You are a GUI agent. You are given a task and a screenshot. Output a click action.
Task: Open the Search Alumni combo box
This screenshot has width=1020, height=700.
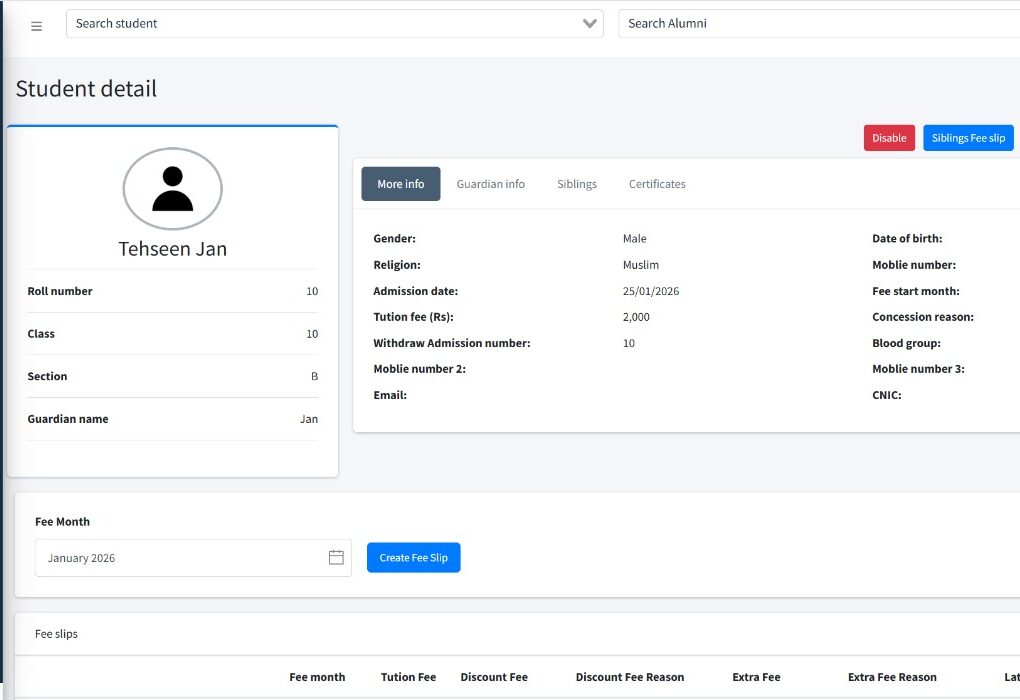(x=818, y=24)
